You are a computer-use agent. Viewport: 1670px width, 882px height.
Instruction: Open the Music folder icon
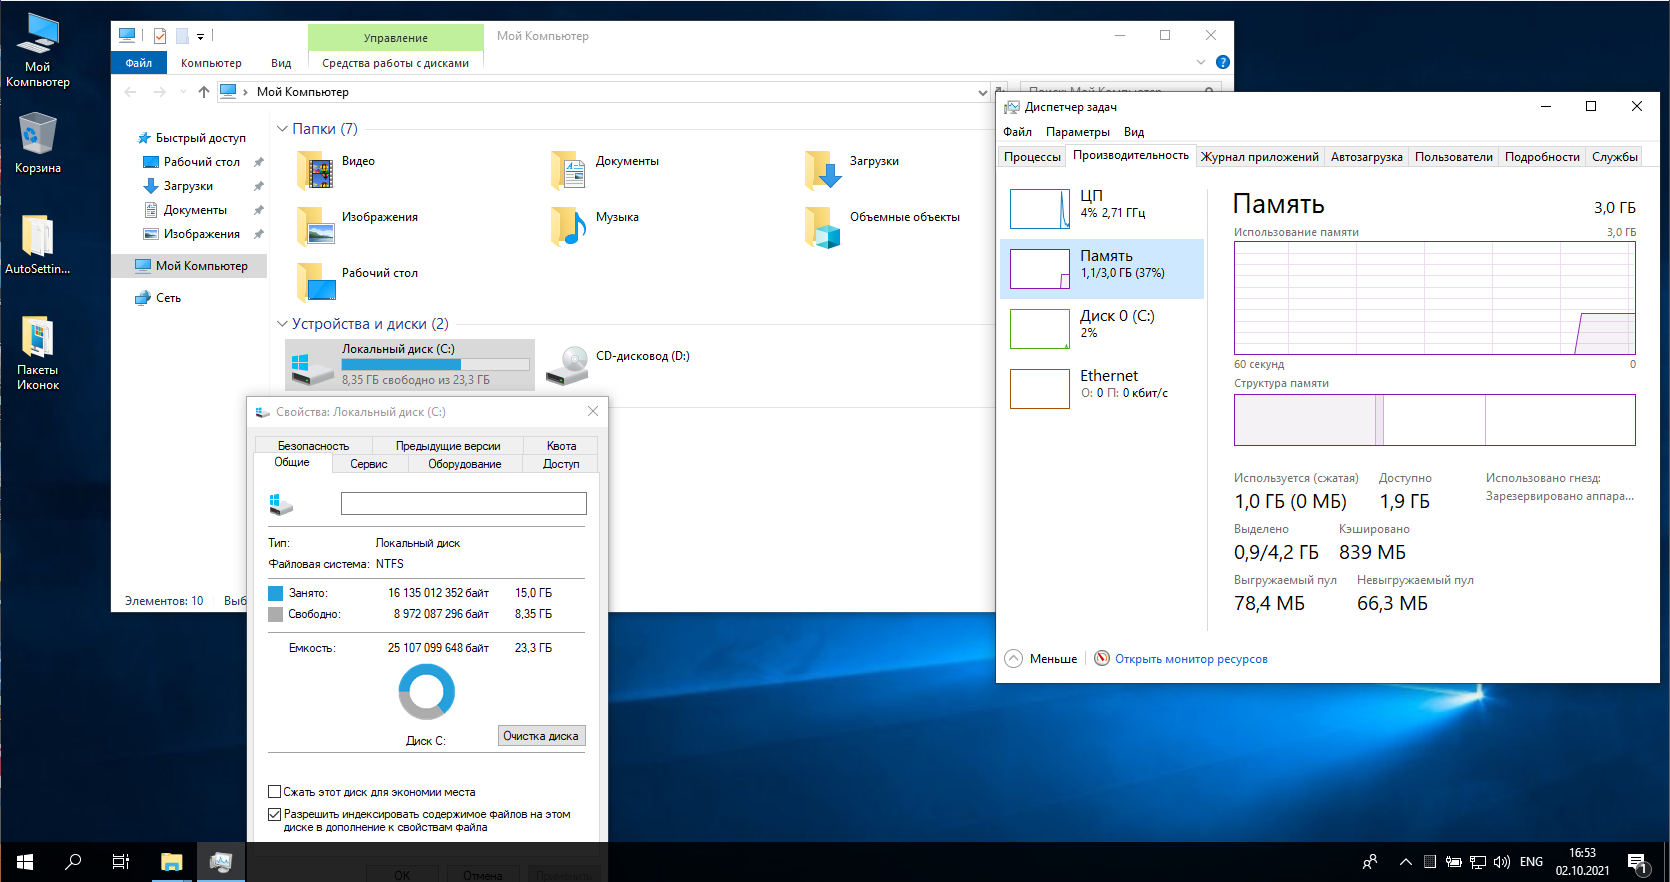569,227
